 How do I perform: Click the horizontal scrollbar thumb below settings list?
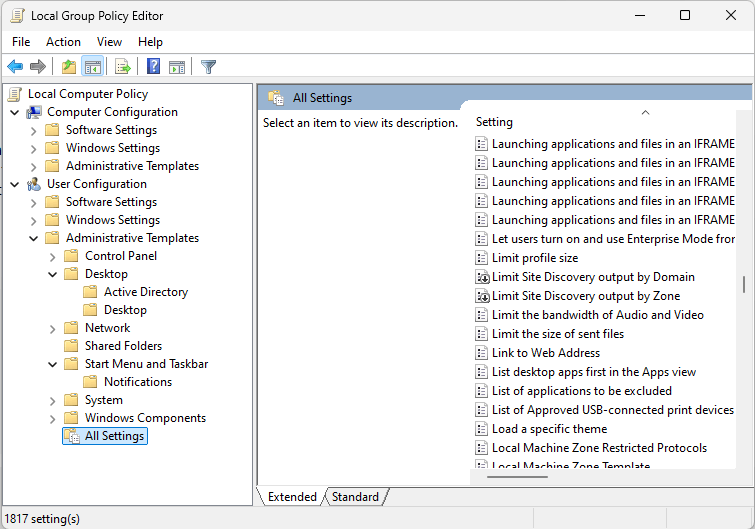point(517,477)
